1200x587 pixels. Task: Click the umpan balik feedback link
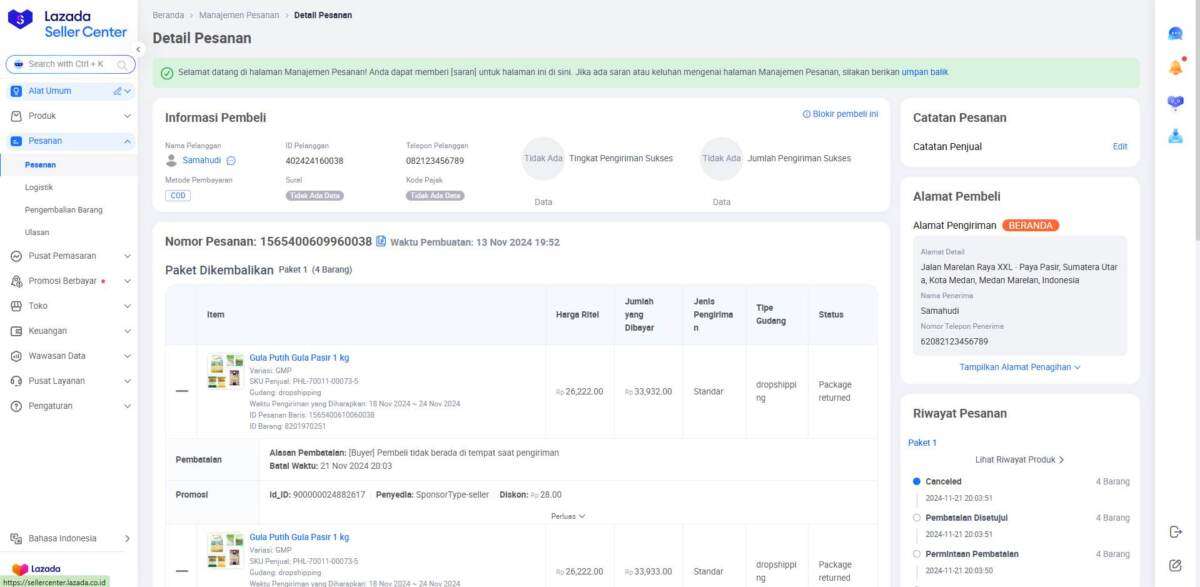tap(925, 72)
